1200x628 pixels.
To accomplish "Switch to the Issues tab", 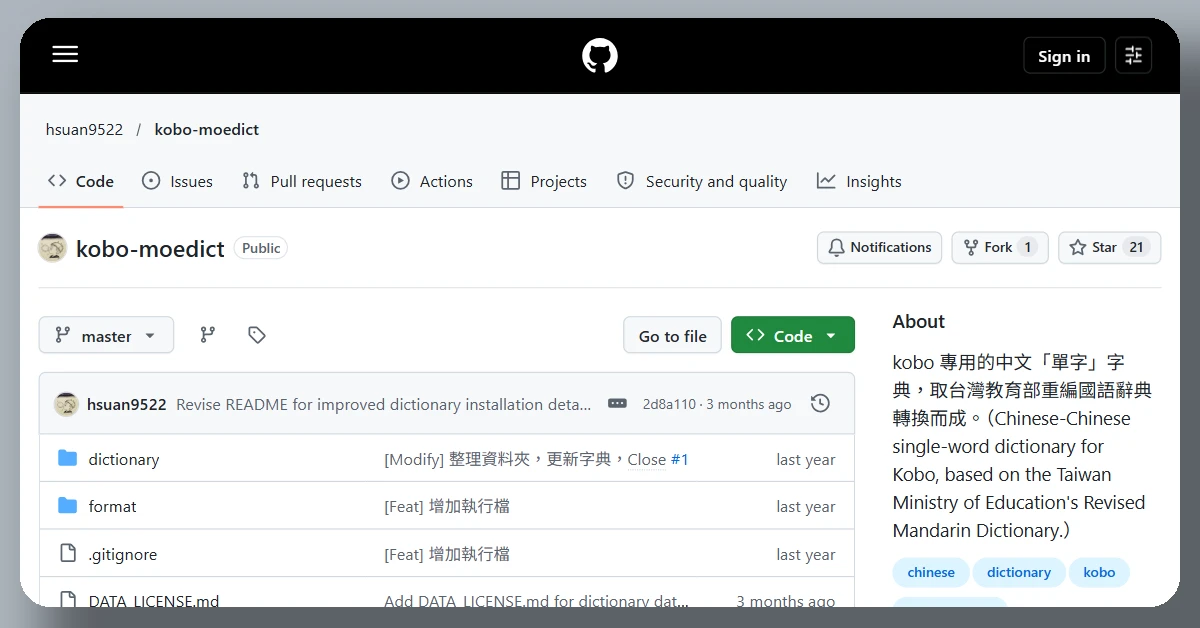I will click(177, 181).
